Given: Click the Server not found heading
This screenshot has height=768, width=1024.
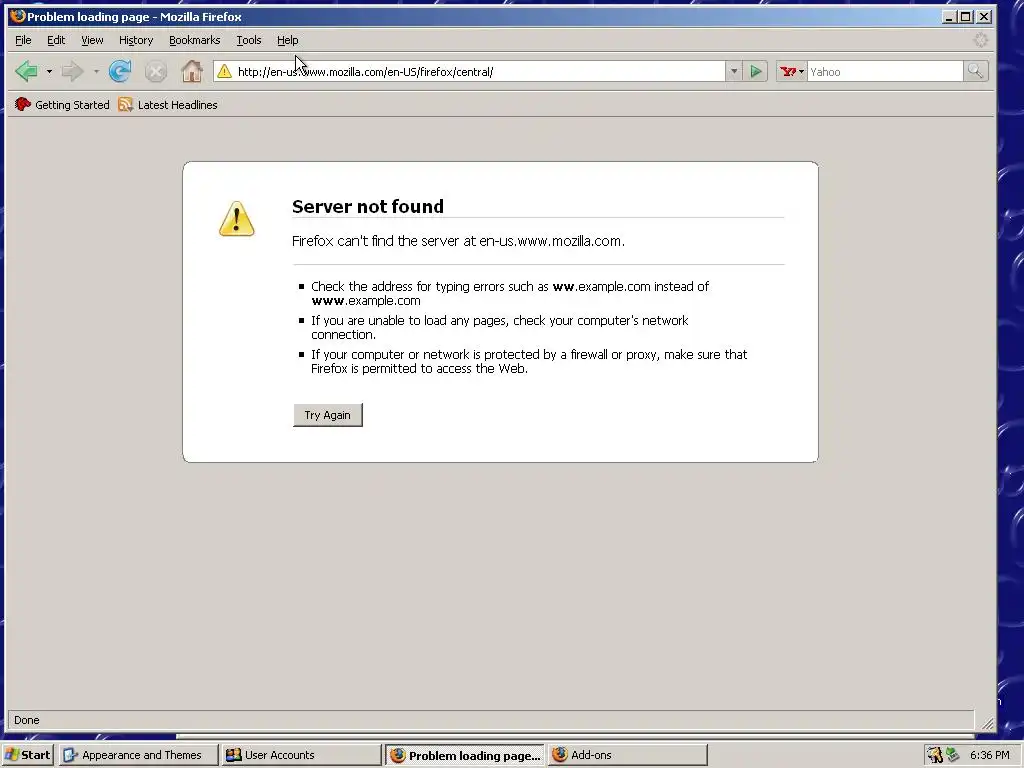Looking at the screenshot, I should click(x=368, y=206).
